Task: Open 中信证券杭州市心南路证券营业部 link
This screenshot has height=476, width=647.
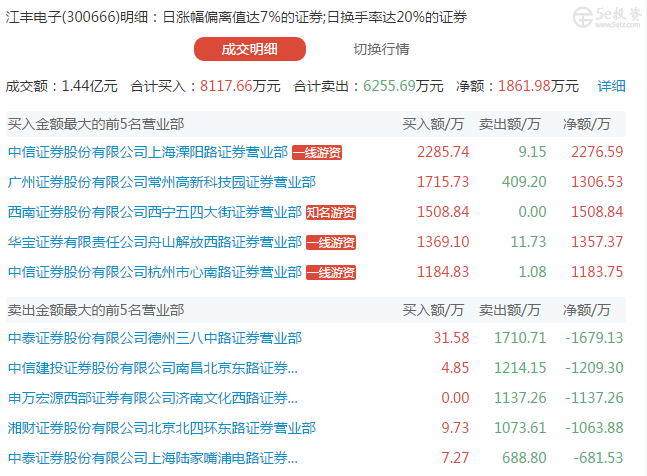Action: click(x=155, y=272)
